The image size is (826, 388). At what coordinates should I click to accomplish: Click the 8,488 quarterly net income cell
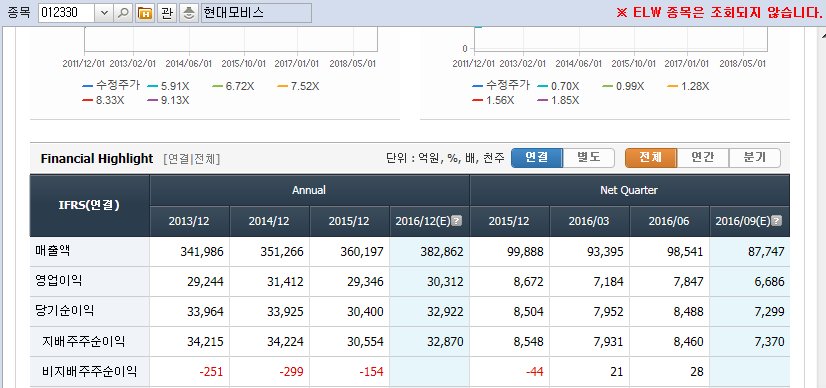click(x=670, y=312)
